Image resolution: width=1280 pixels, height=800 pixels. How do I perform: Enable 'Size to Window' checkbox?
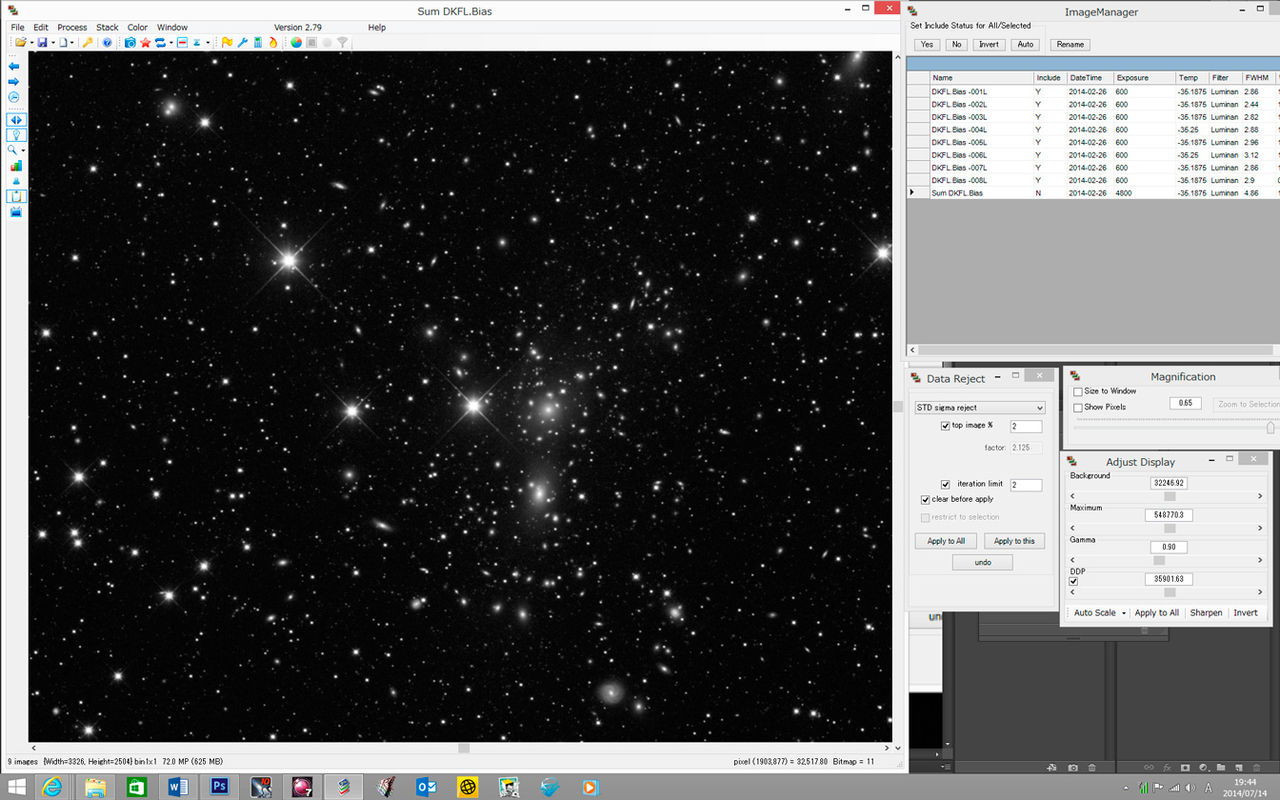[1078, 391]
